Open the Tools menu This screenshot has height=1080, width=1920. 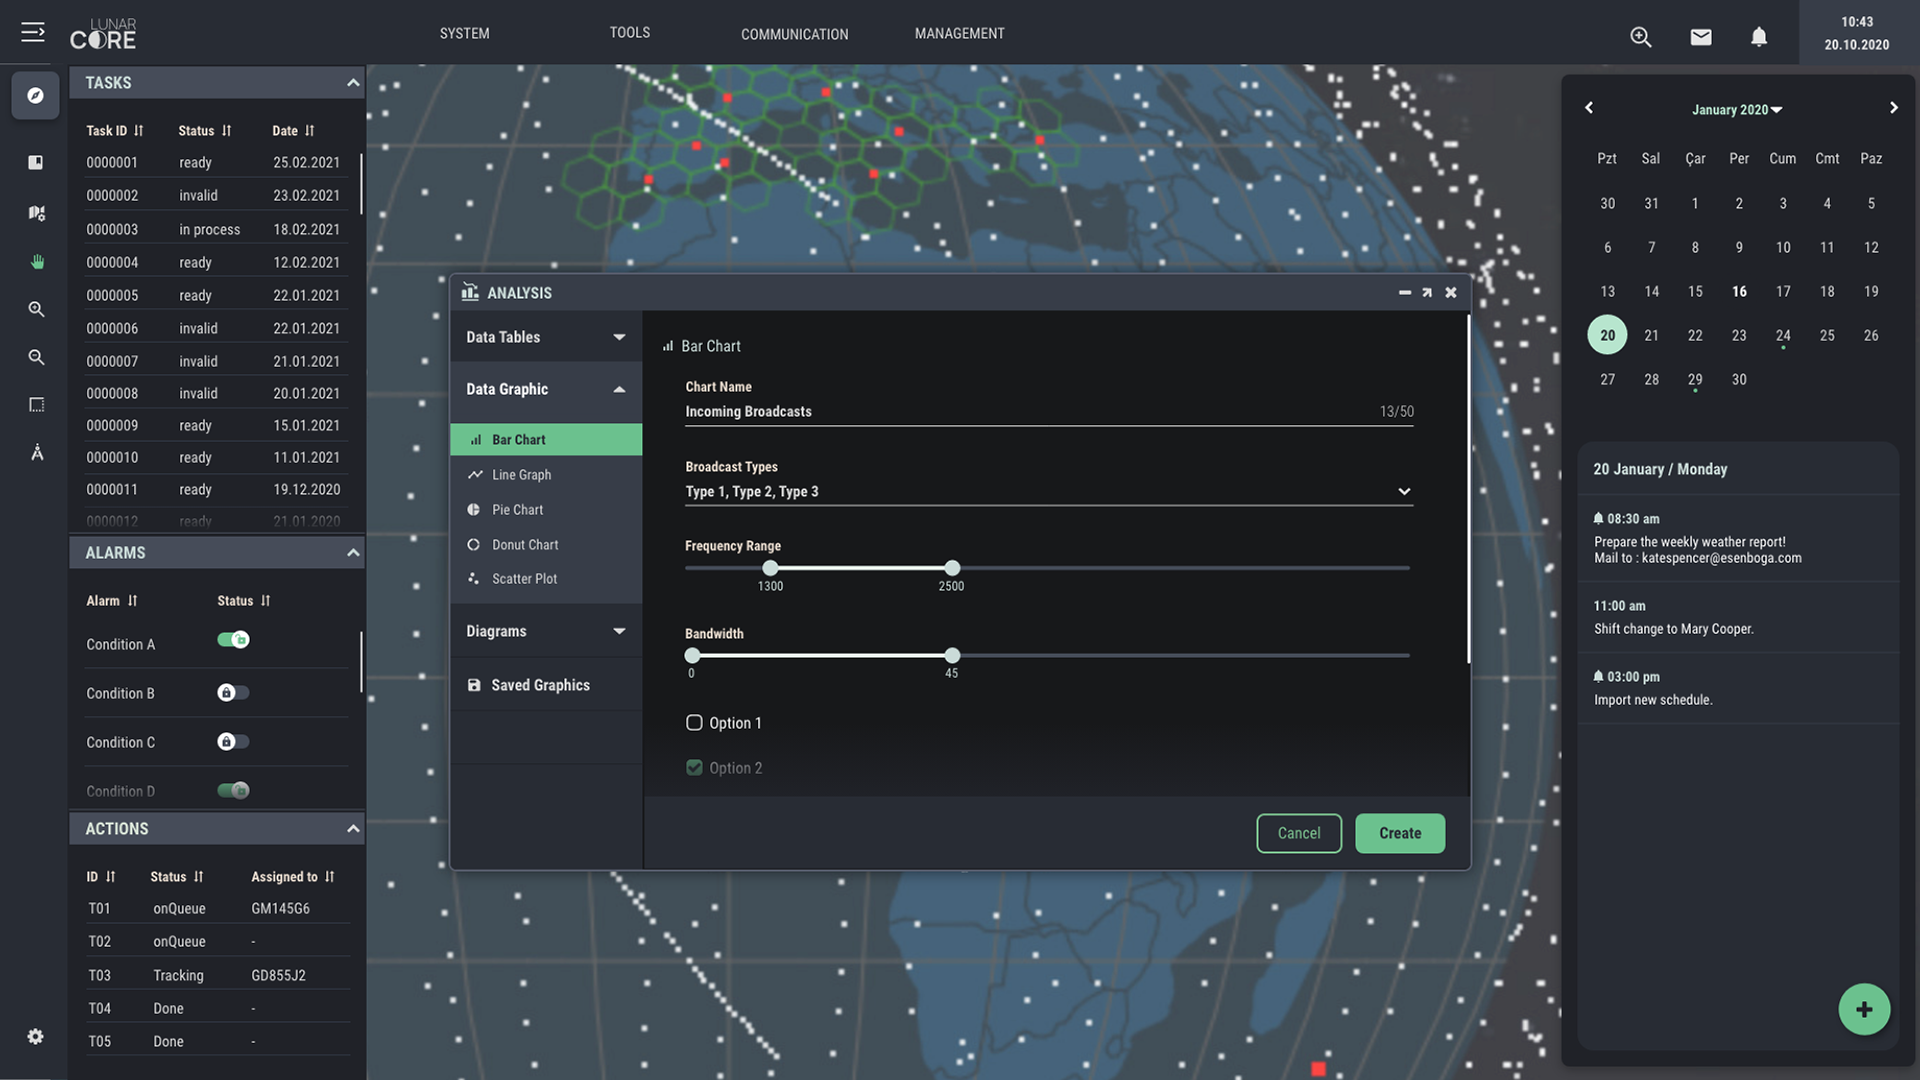point(630,33)
